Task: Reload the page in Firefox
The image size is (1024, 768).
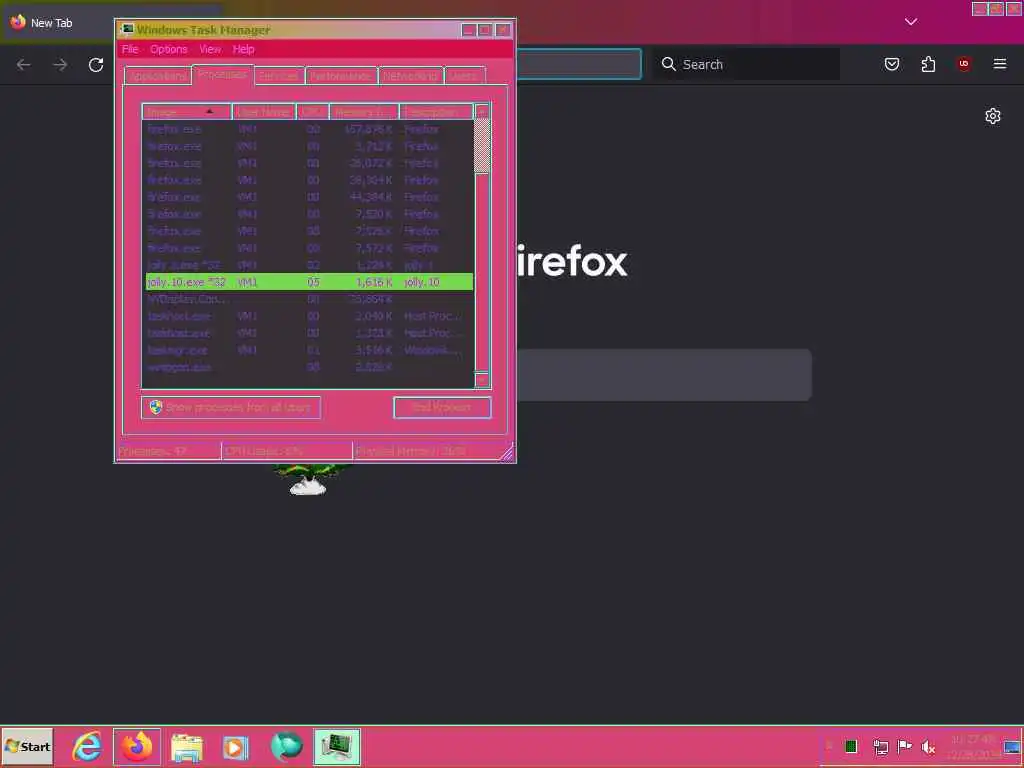Action: [x=96, y=64]
